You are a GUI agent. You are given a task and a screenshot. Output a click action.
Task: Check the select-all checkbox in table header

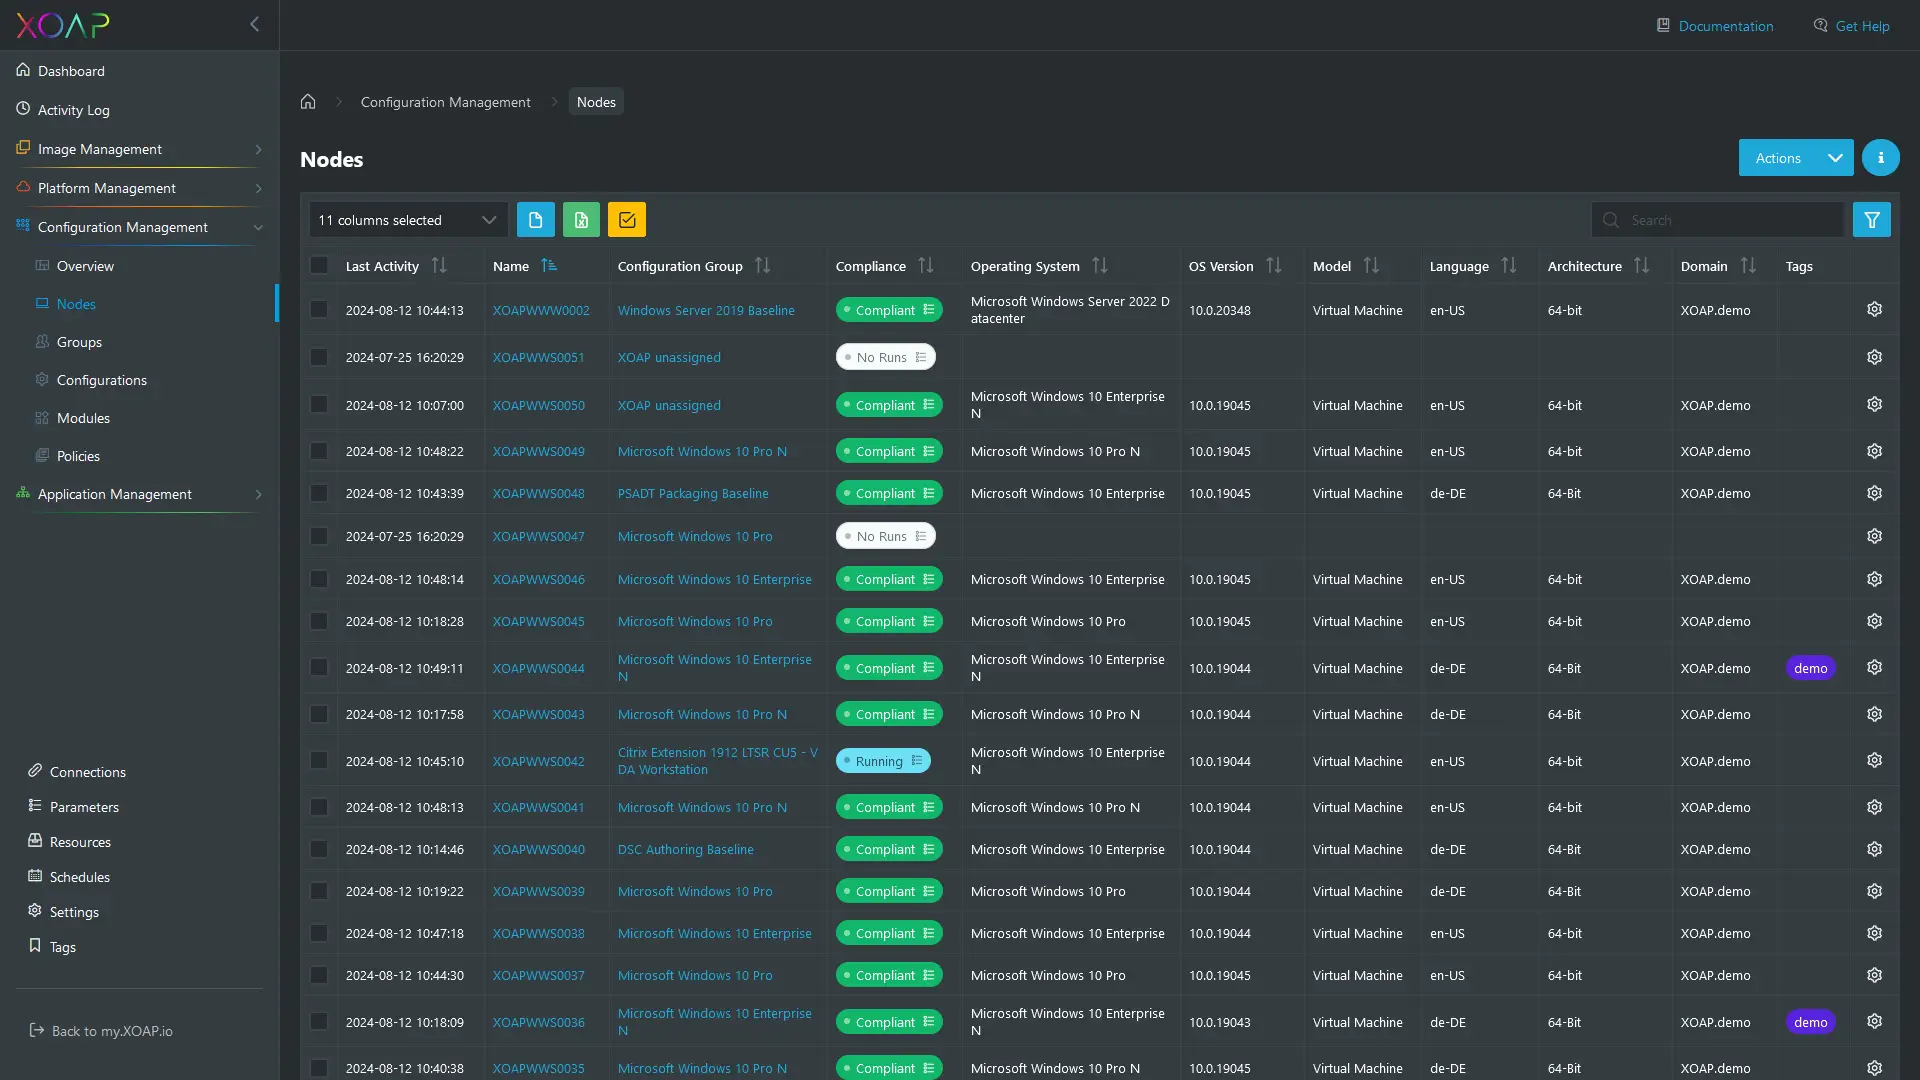(x=318, y=265)
